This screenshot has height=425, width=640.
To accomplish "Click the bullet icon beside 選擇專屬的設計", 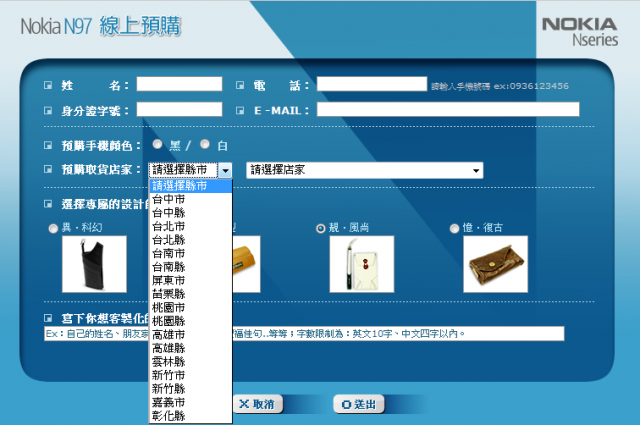I will (48, 203).
